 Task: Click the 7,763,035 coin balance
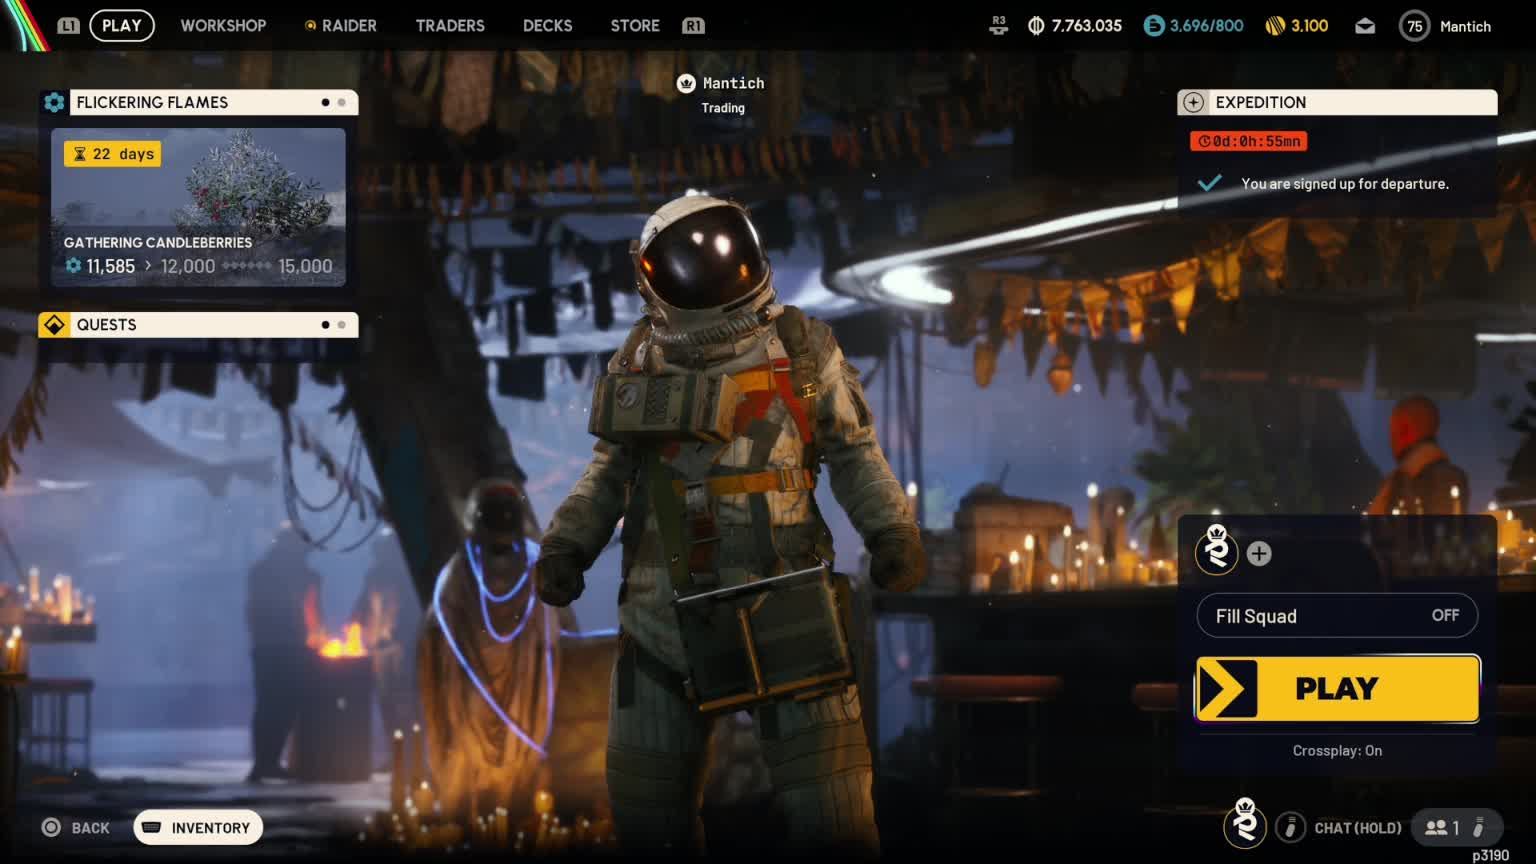(1087, 26)
